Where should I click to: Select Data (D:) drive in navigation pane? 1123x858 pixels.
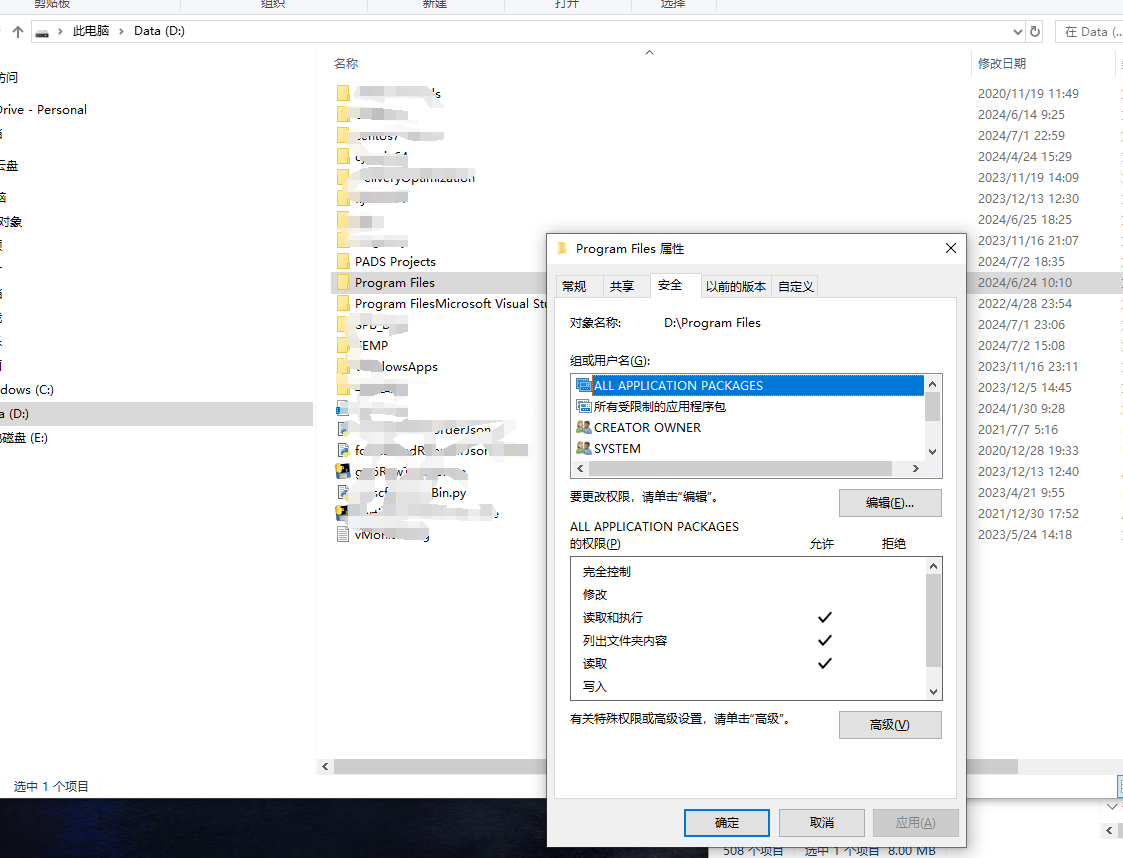(156, 414)
